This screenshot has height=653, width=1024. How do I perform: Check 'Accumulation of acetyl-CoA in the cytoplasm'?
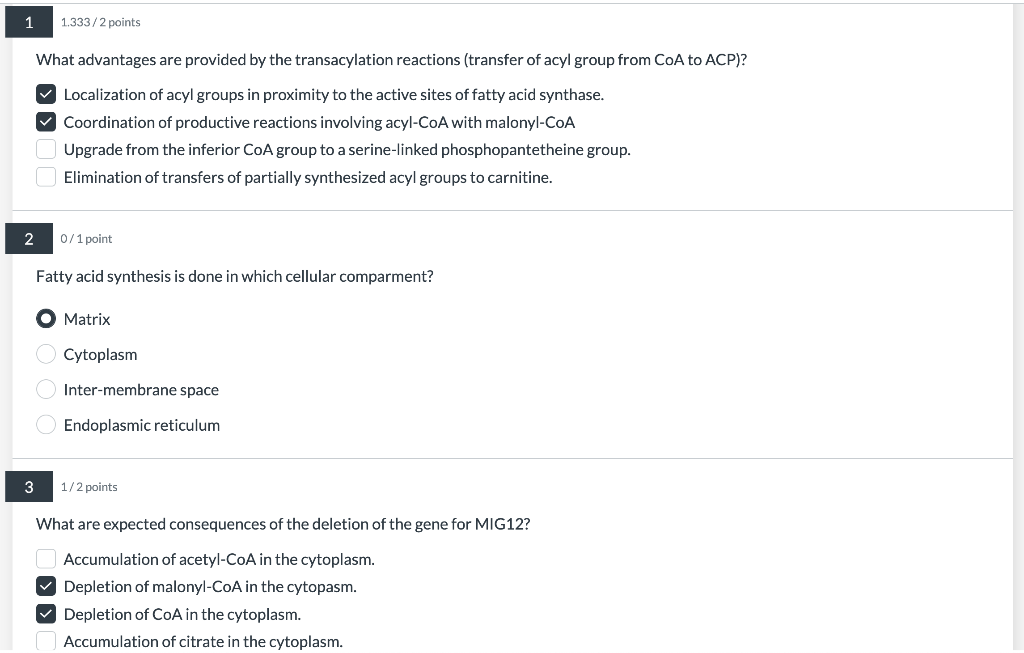point(46,559)
